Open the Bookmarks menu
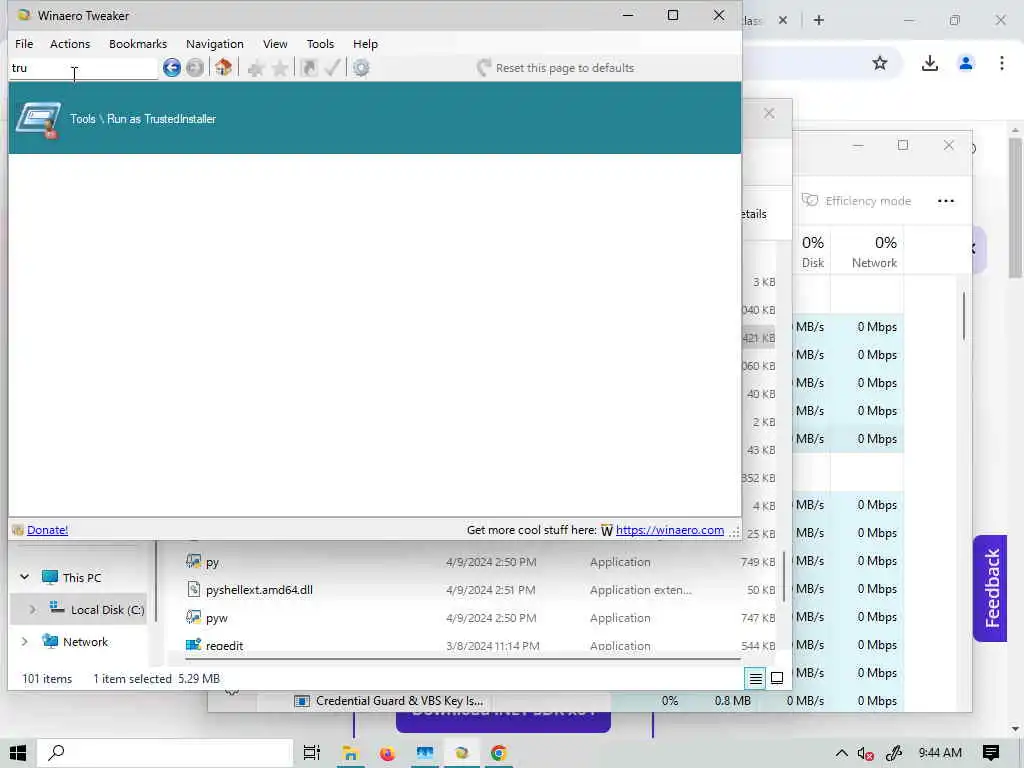Viewport: 1024px width, 768px height. pyautogui.click(x=138, y=44)
